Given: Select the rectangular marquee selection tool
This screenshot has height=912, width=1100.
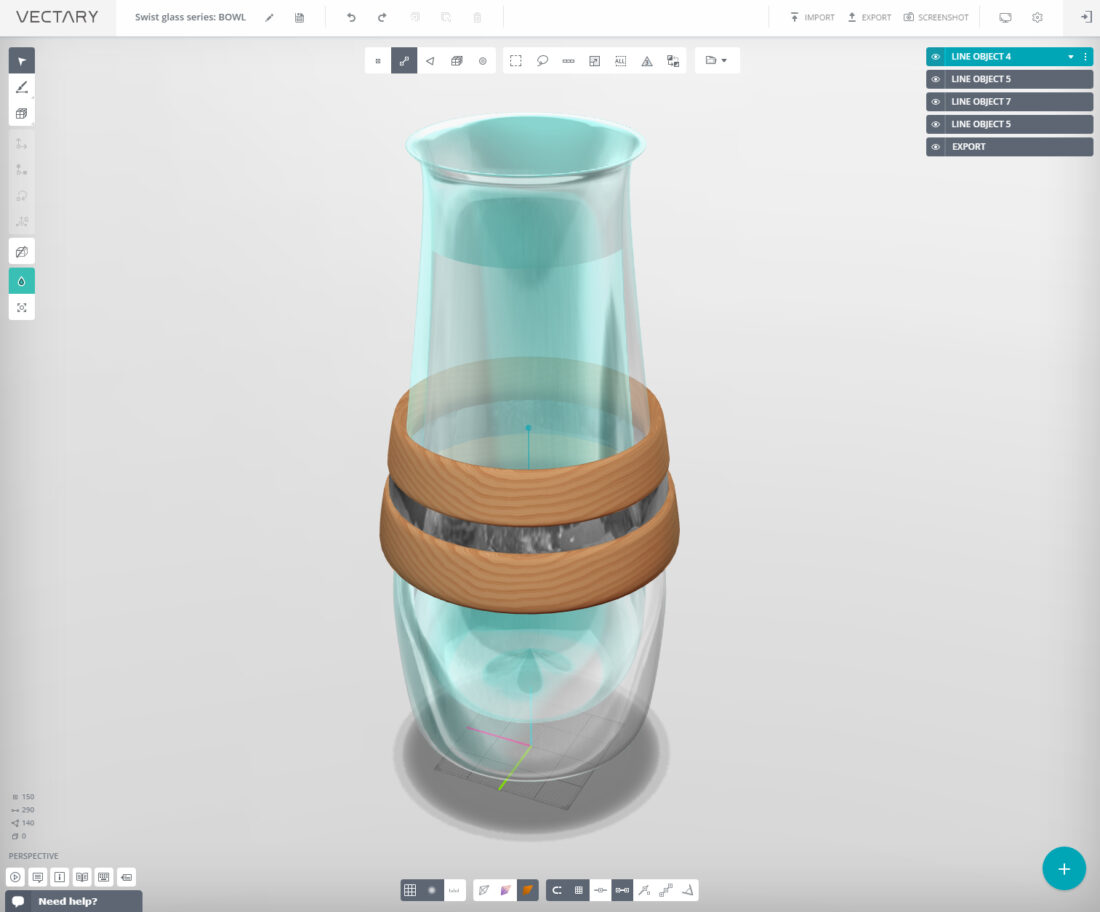Looking at the screenshot, I should pos(516,60).
